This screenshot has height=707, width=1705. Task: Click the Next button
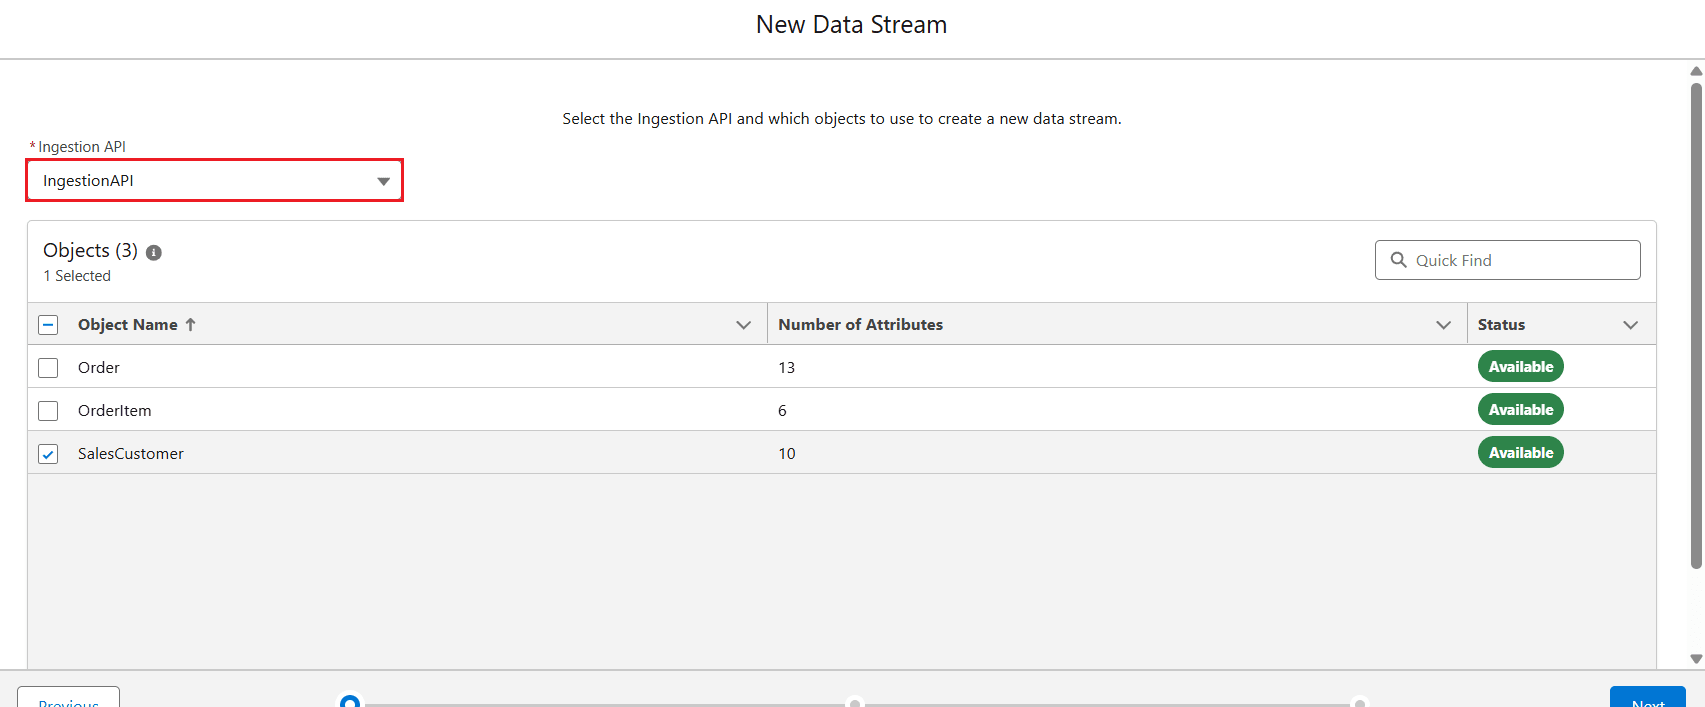click(1647, 699)
